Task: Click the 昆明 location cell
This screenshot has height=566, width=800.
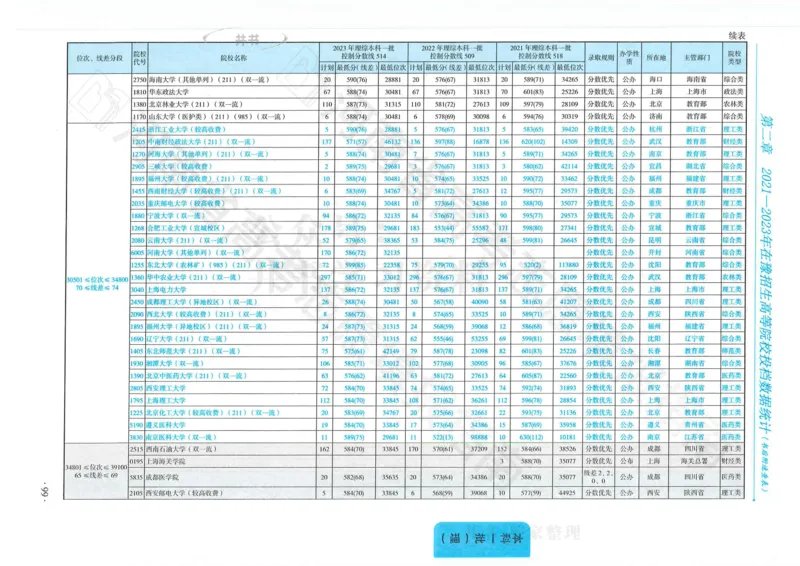Action: [x=655, y=240]
